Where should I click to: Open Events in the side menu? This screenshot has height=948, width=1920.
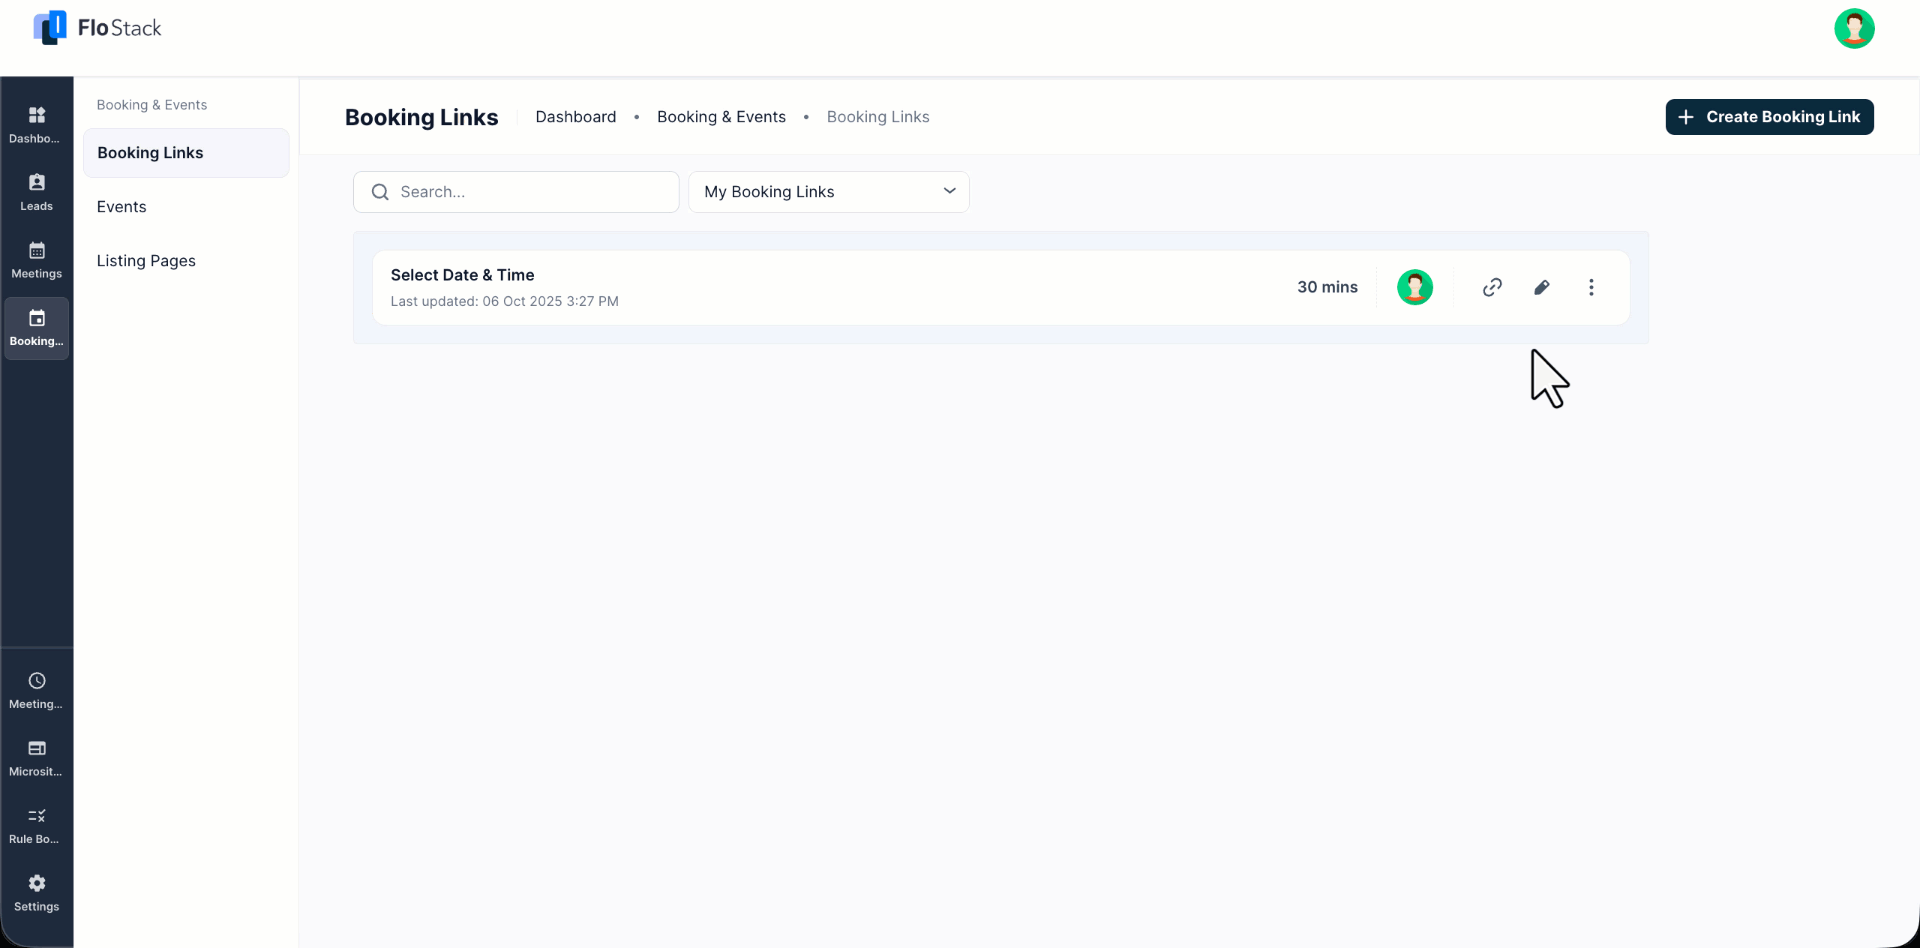(x=121, y=207)
